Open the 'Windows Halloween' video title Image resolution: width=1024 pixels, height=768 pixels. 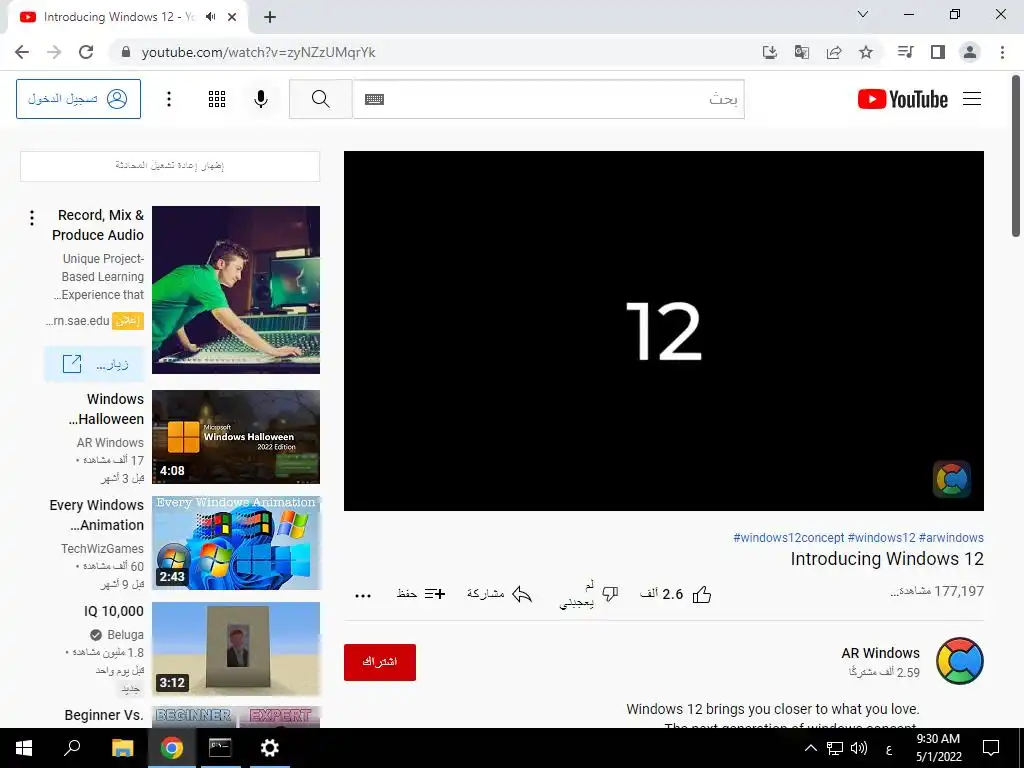point(106,409)
